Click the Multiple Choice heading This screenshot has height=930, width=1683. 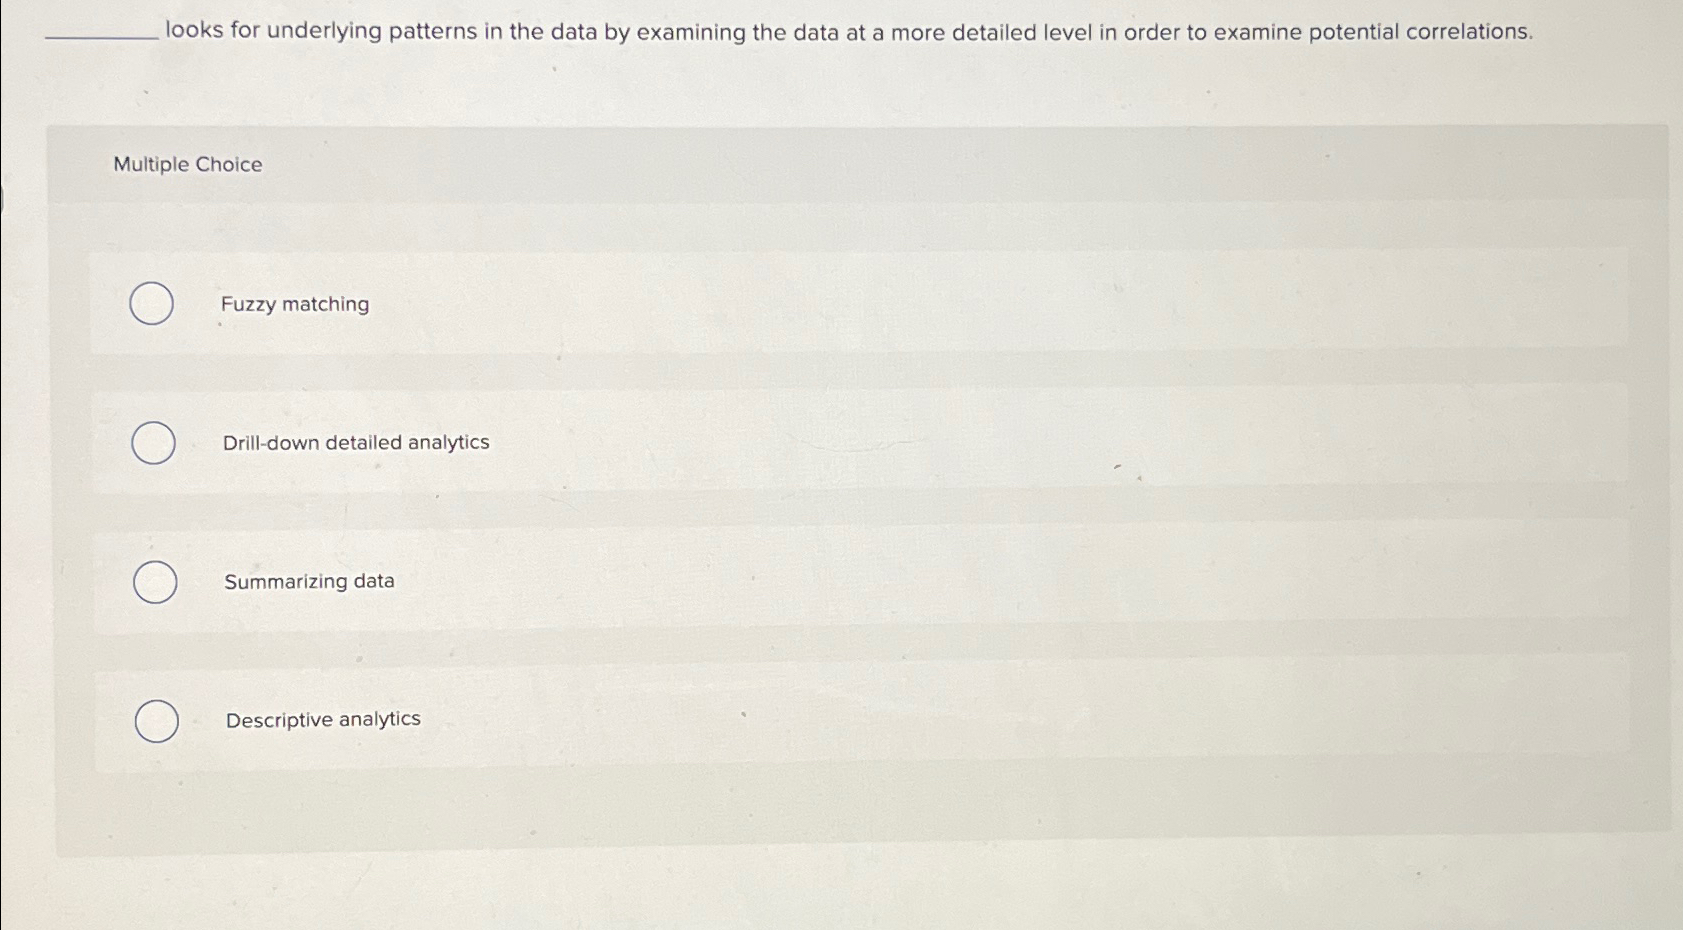coord(186,164)
